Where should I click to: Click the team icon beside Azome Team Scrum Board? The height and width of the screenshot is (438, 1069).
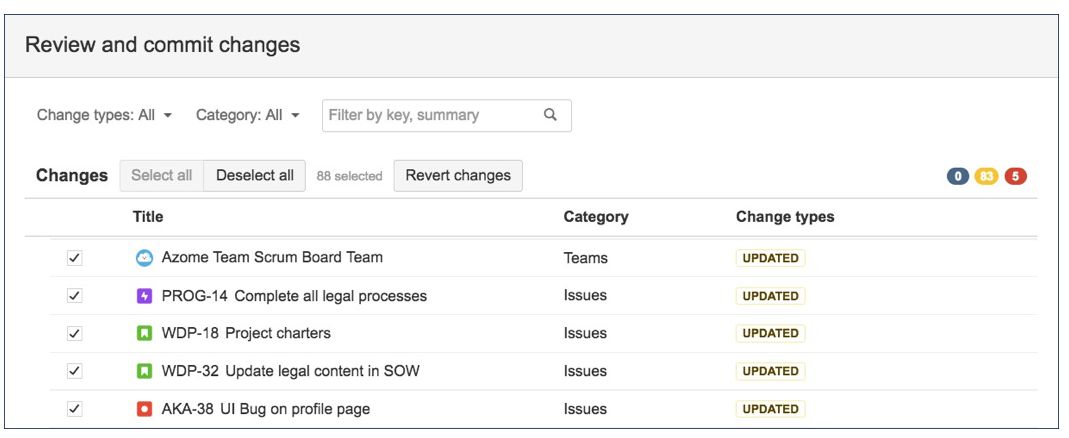point(145,258)
